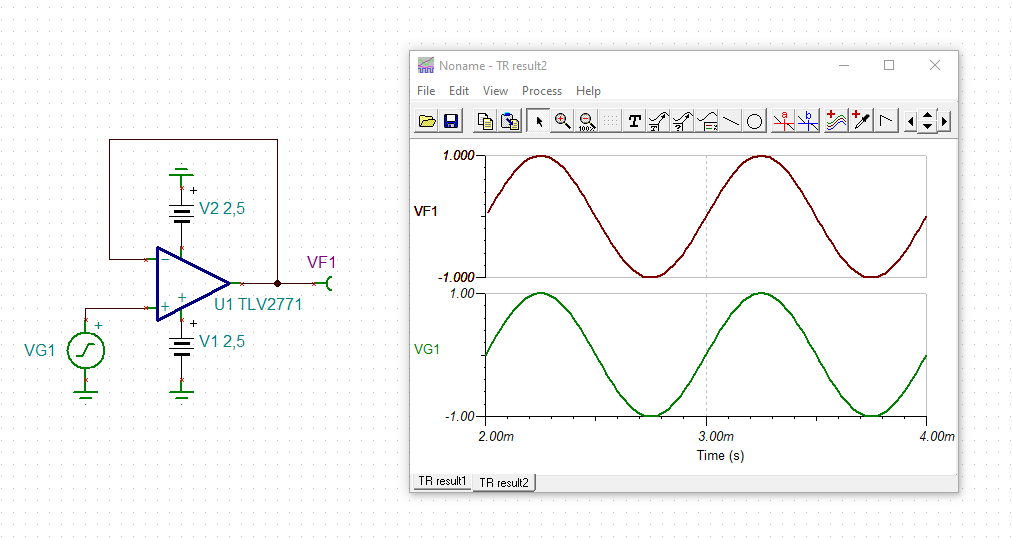Click the flag marker icon in toolbar
The image size is (1012, 538).
coord(886,121)
